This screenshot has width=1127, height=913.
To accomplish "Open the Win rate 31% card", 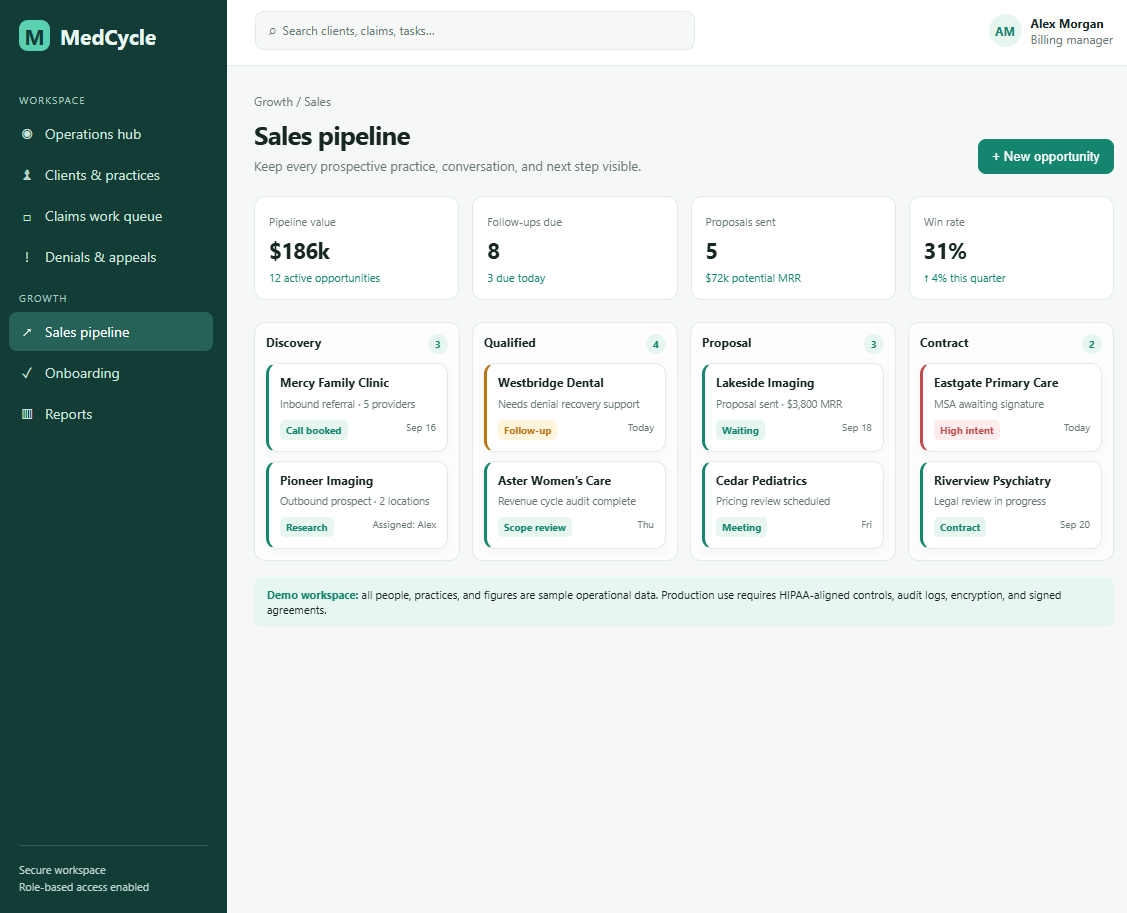I will tap(1011, 248).
